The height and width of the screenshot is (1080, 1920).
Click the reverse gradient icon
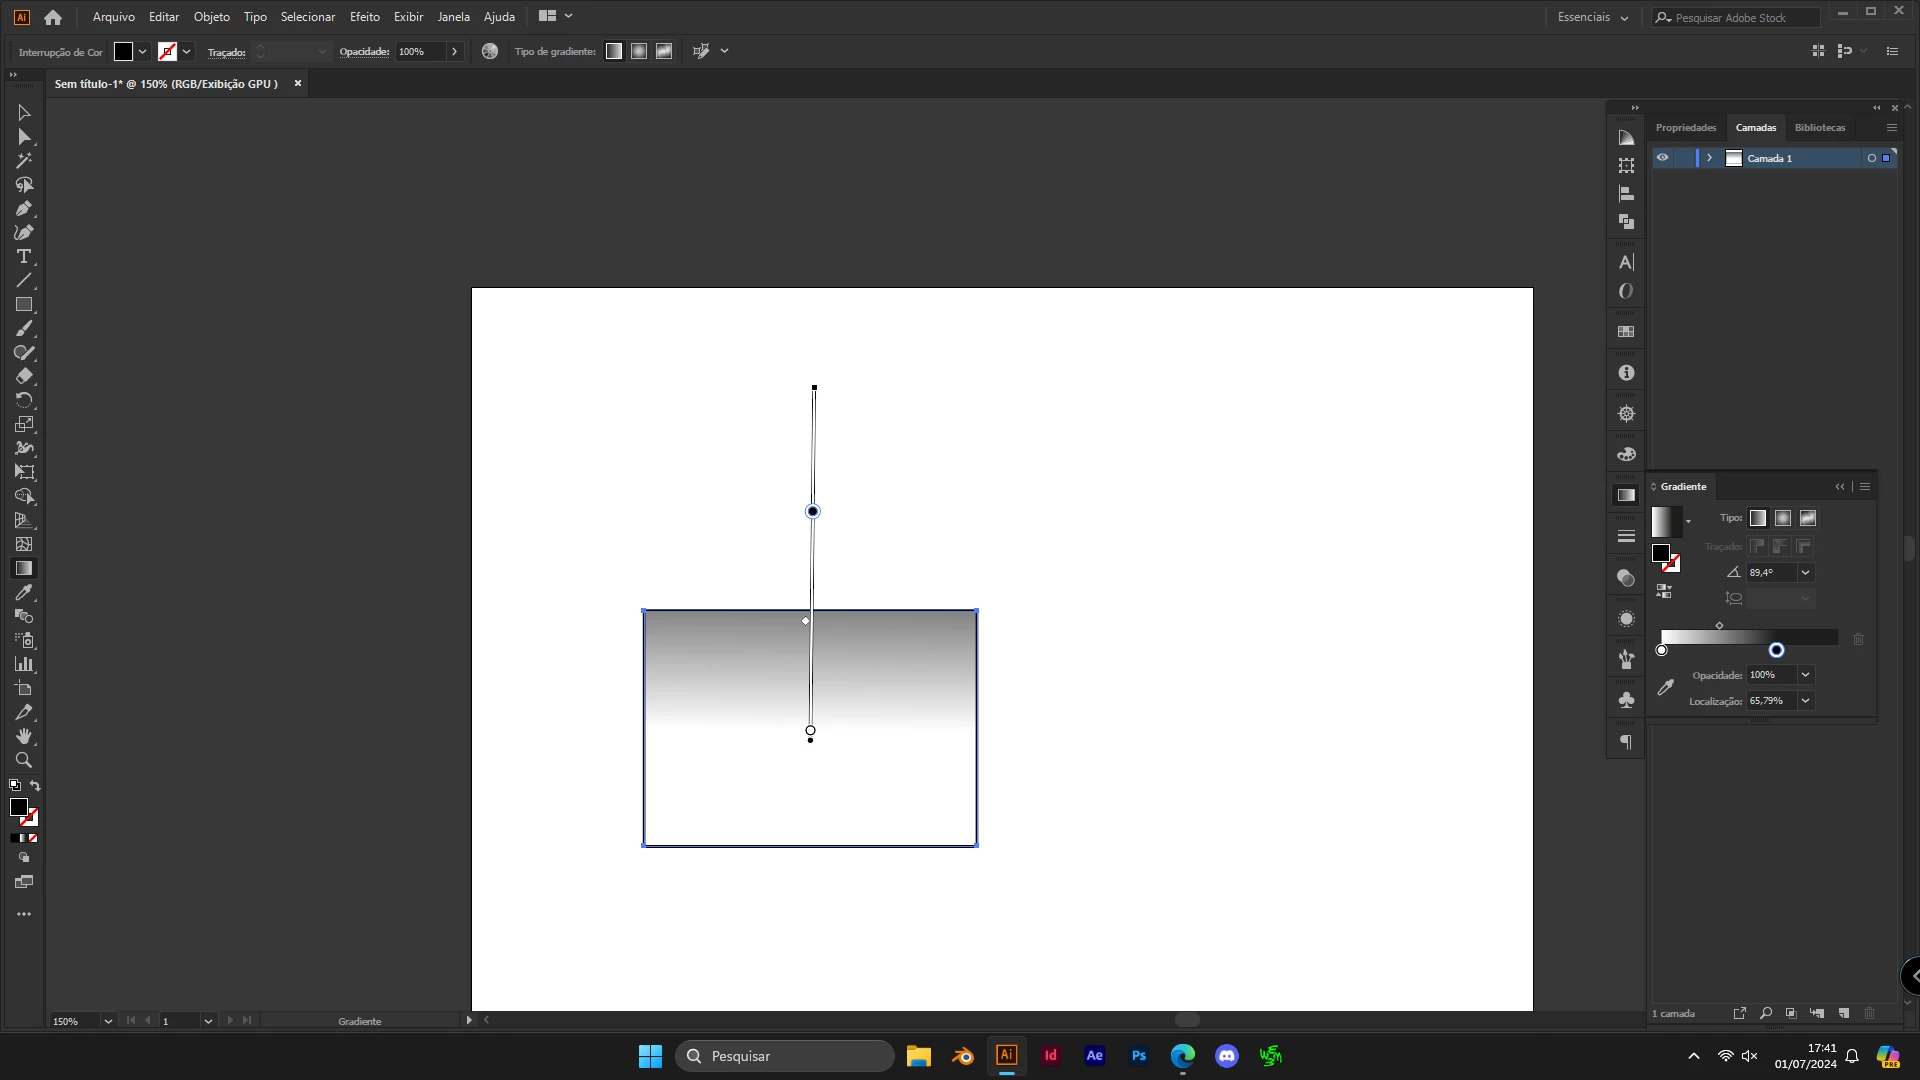coord(1664,592)
